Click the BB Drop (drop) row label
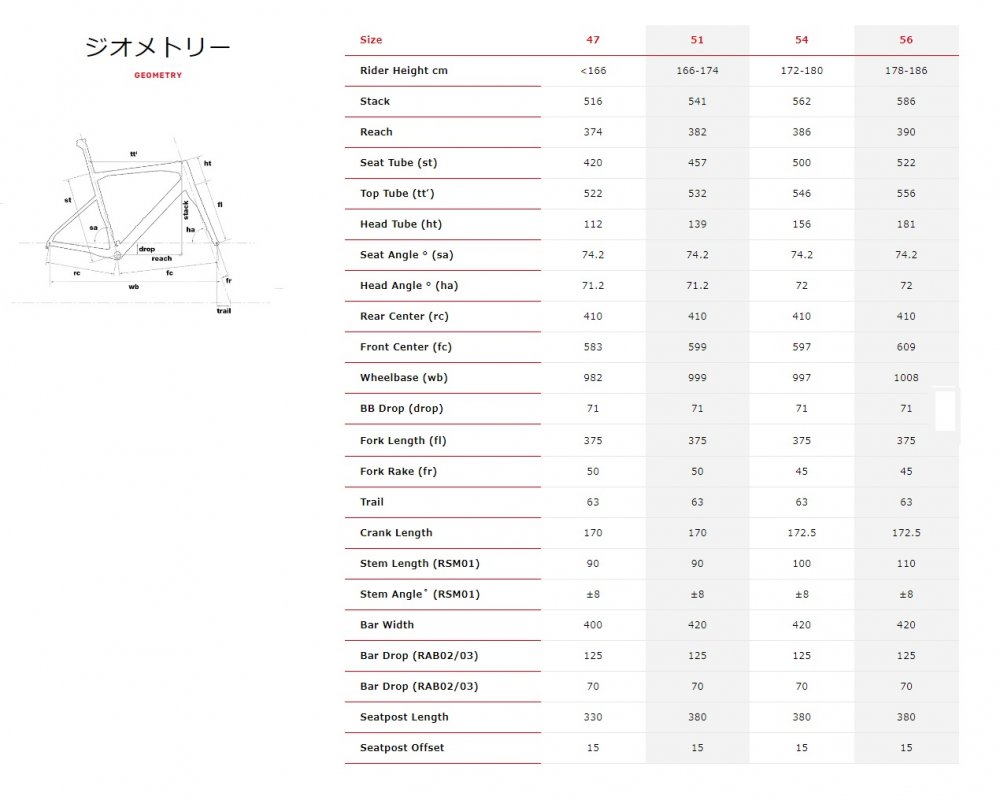The width and height of the screenshot is (1000, 800). pyautogui.click(x=401, y=410)
